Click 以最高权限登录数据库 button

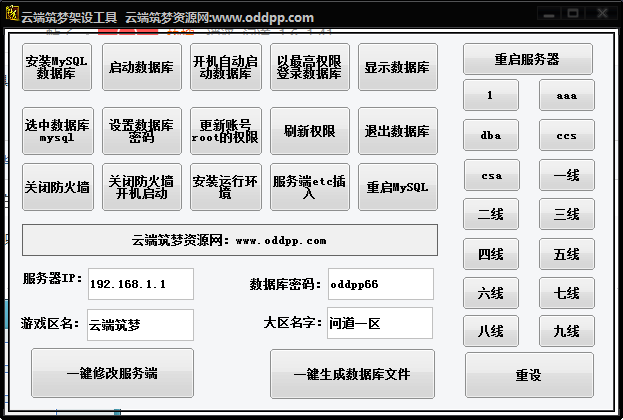pyautogui.click(x=310, y=67)
